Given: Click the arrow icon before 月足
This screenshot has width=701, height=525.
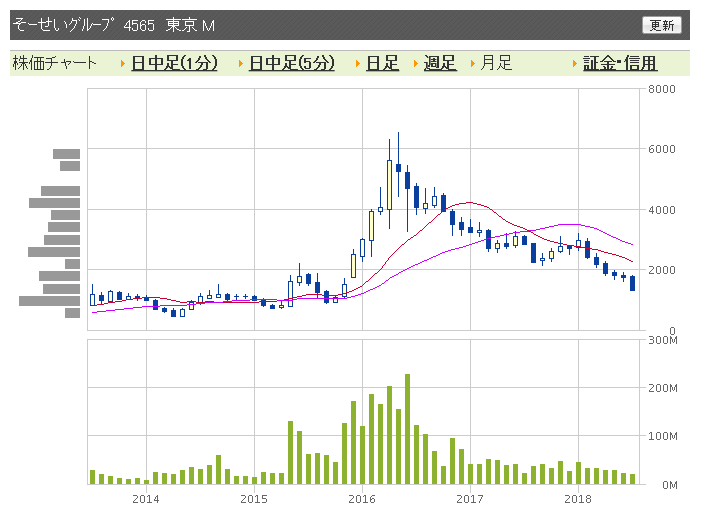Looking at the screenshot, I should 473,64.
